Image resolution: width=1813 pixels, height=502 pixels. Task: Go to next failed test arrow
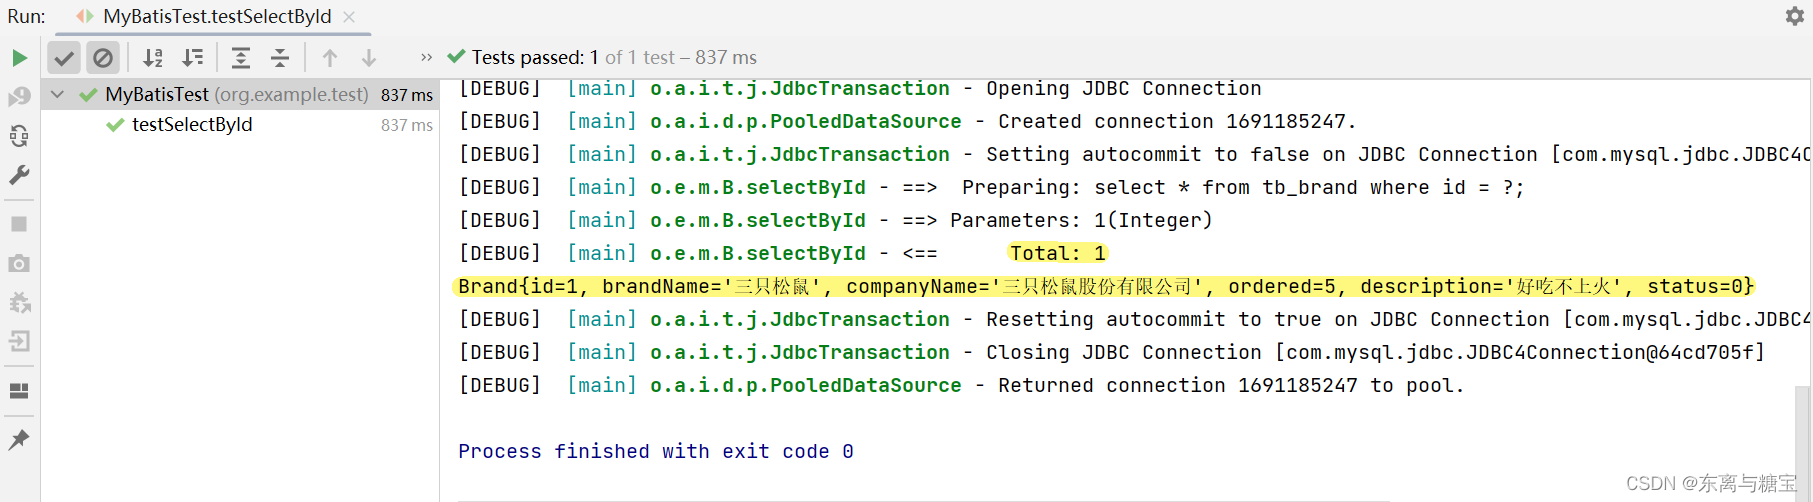pyautogui.click(x=369, y=58)
